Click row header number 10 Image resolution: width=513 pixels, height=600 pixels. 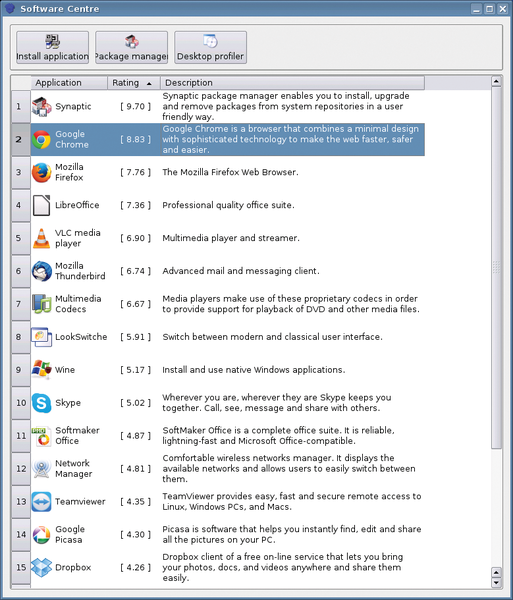tap(21, 403)
